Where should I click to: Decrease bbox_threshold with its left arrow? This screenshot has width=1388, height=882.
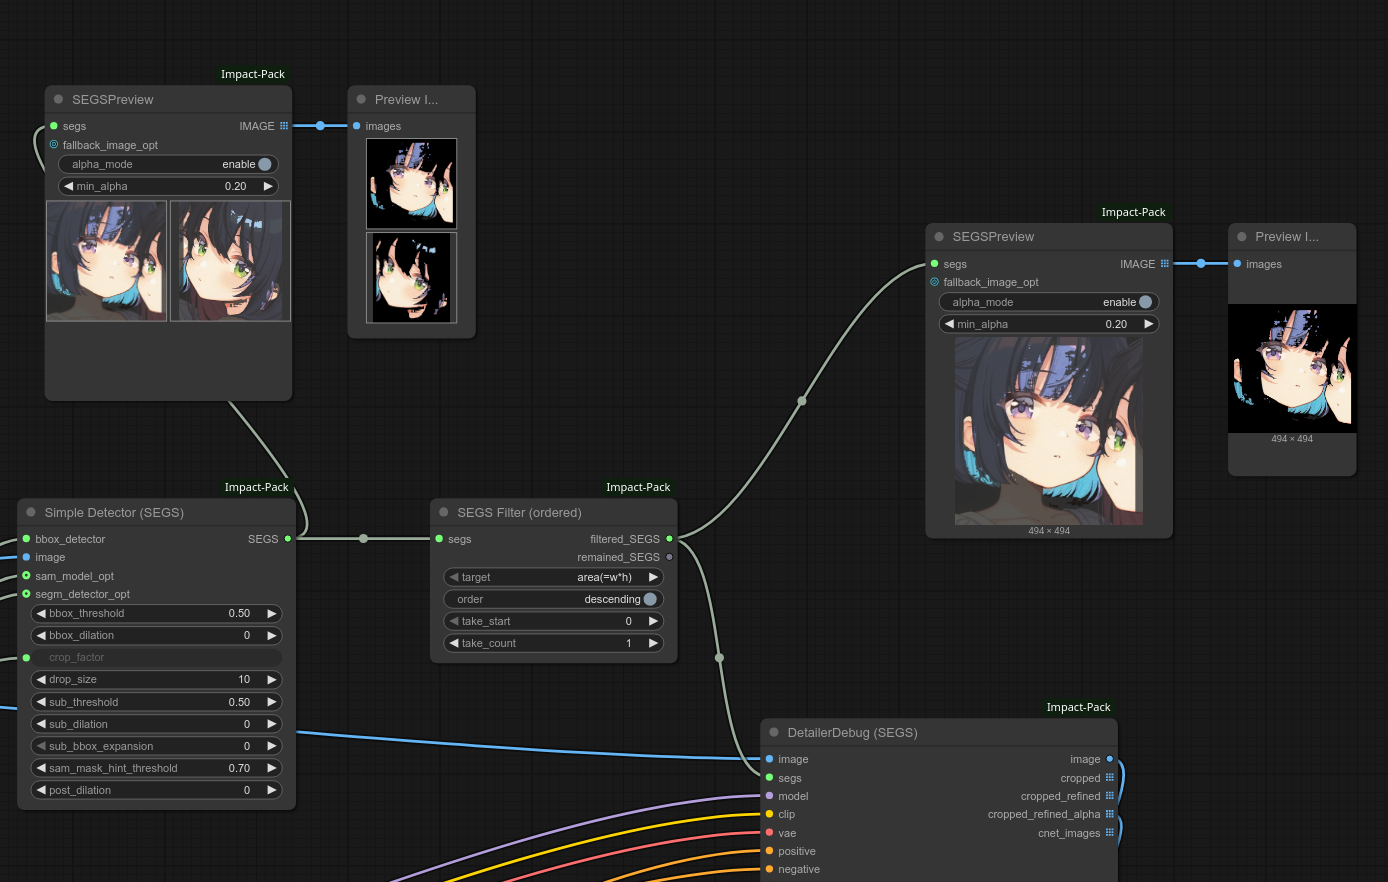click(x=41, y=613)
